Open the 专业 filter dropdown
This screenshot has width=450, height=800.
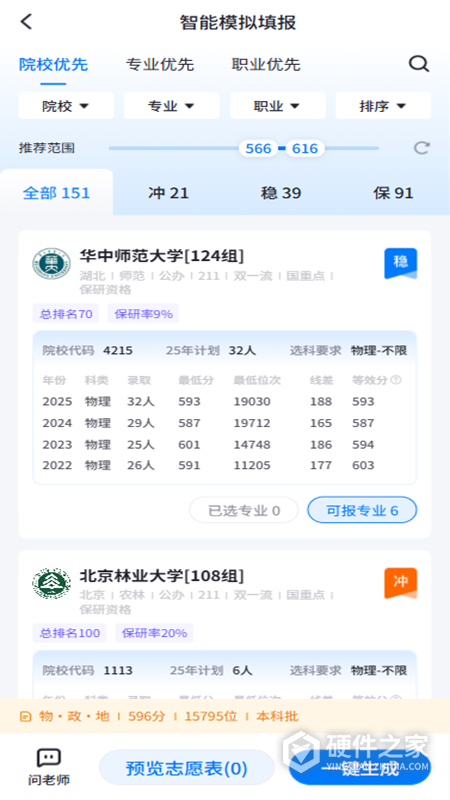coord(171,106)
